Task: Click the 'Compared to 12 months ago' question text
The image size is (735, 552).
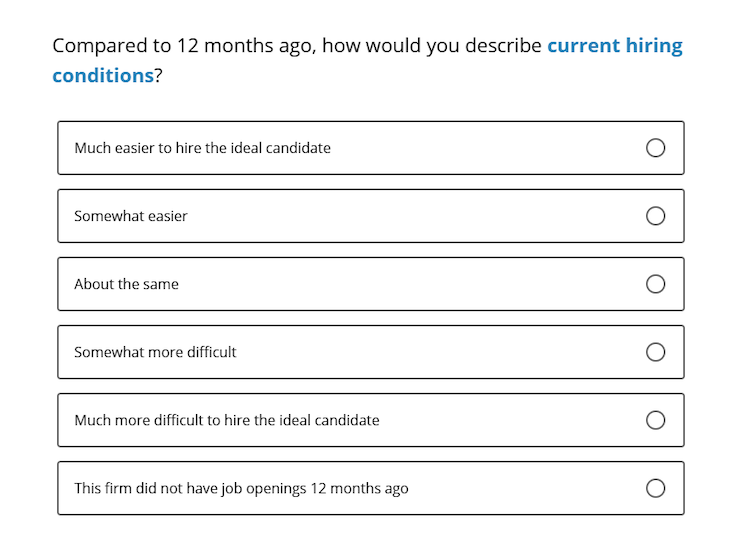Action: [x=185, y=46]
